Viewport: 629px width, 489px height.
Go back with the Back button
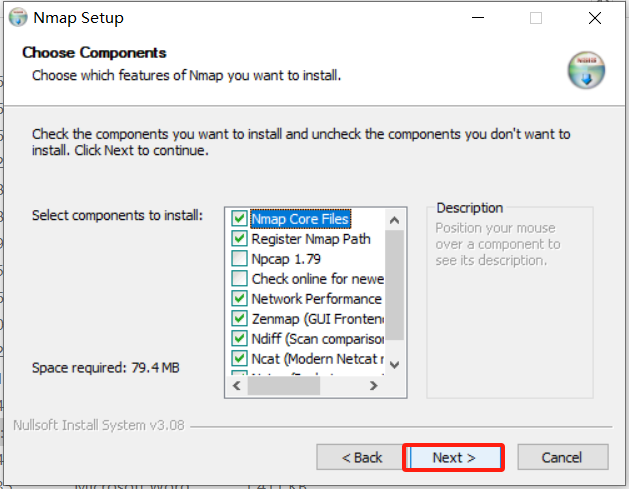pos(362,457)
